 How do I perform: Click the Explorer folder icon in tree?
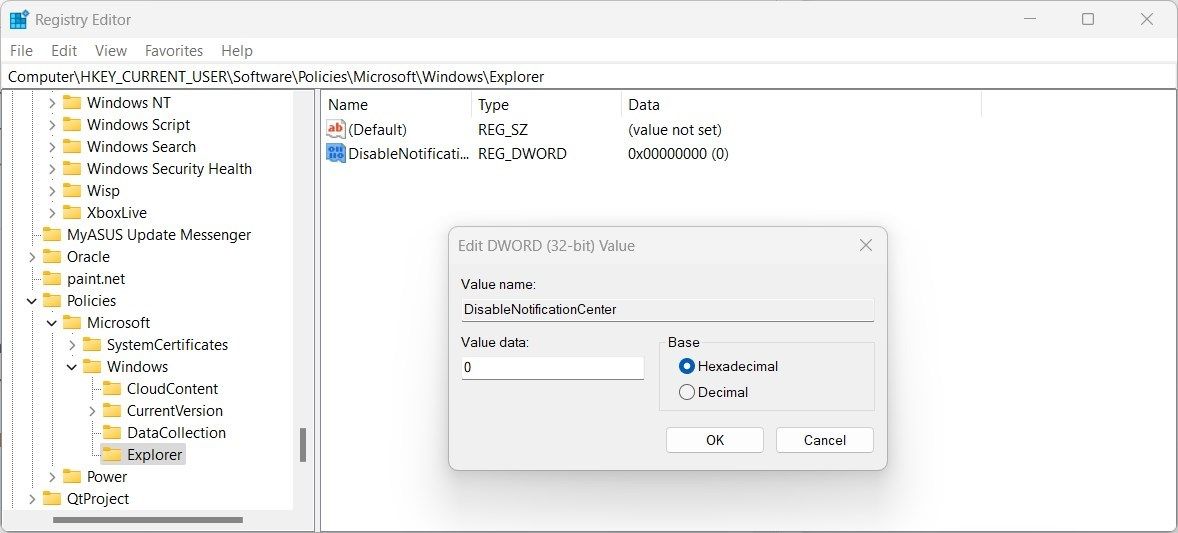click(112, 455)
